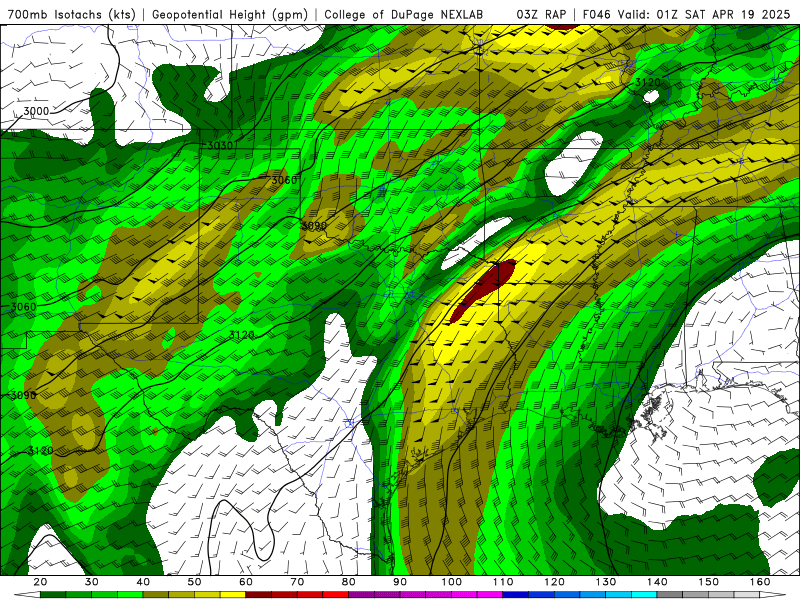Viewport: 800px width, 600px height.
Task: Click the "3120" contour label in lower left
Action: click(40, 451)
